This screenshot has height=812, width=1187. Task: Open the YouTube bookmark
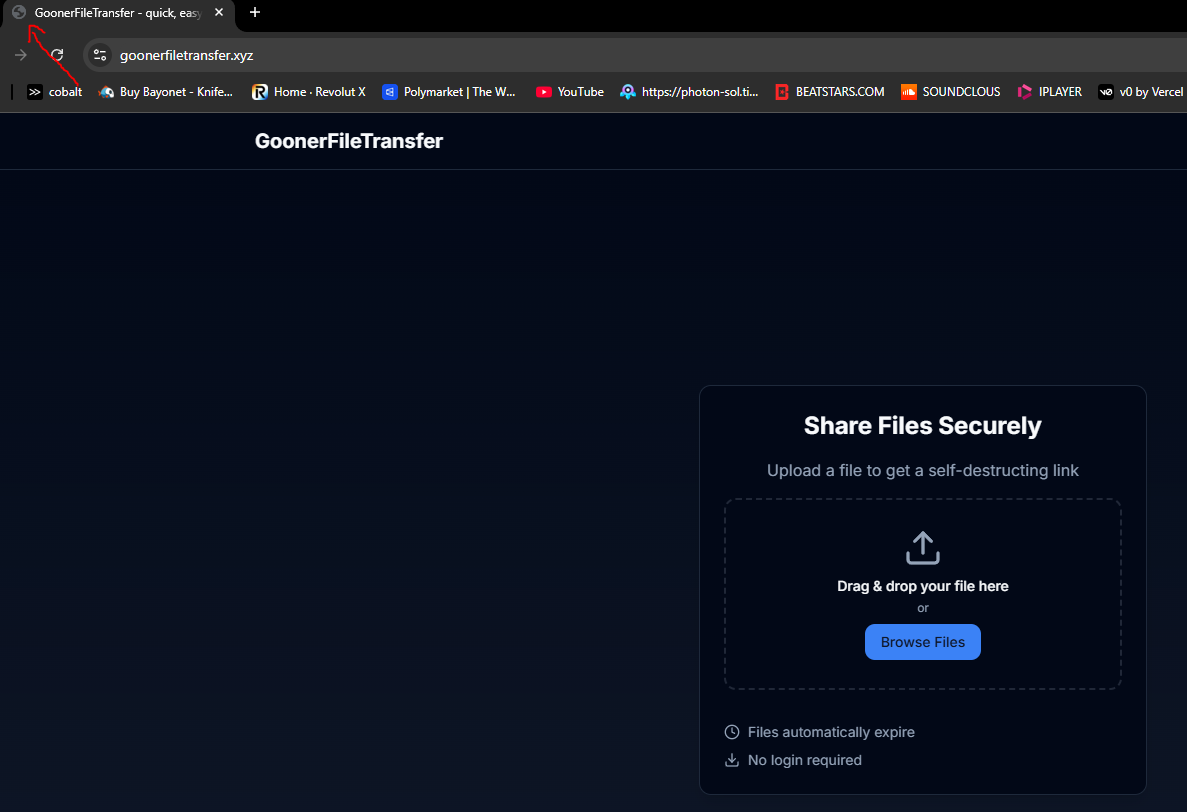tap(570, 92)
